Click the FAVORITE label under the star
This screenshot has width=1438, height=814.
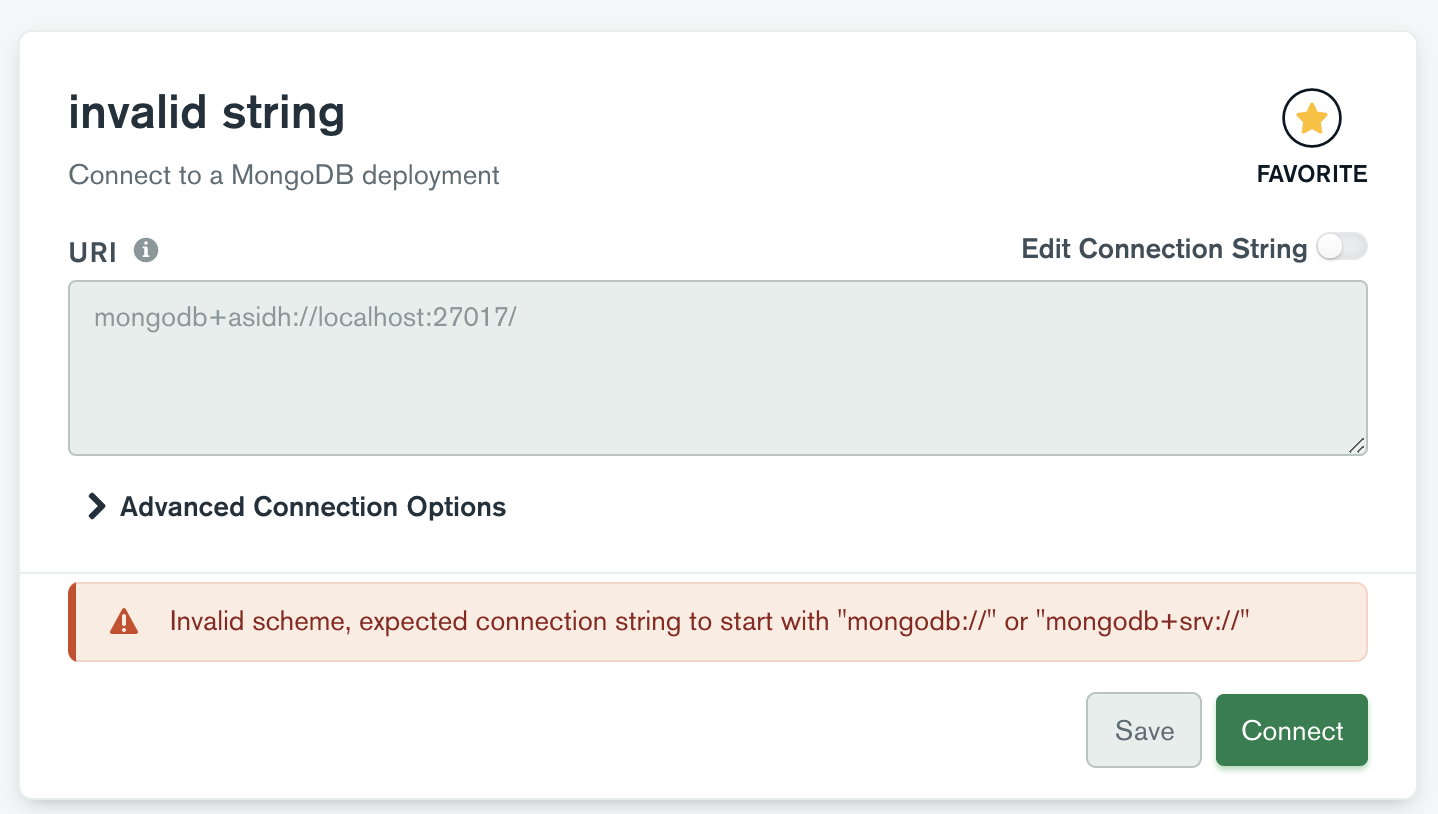(x=1311, y=174)
